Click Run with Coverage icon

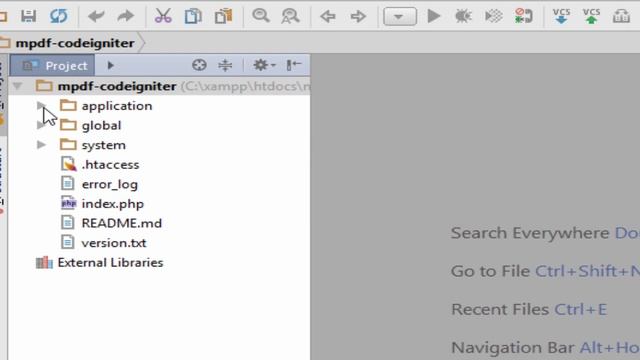coord(493,16)
